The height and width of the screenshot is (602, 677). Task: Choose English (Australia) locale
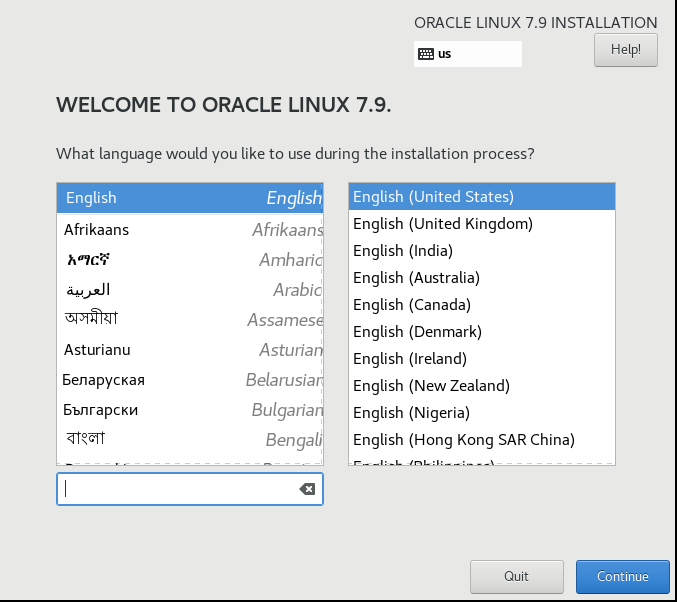[x=482, y=278]
